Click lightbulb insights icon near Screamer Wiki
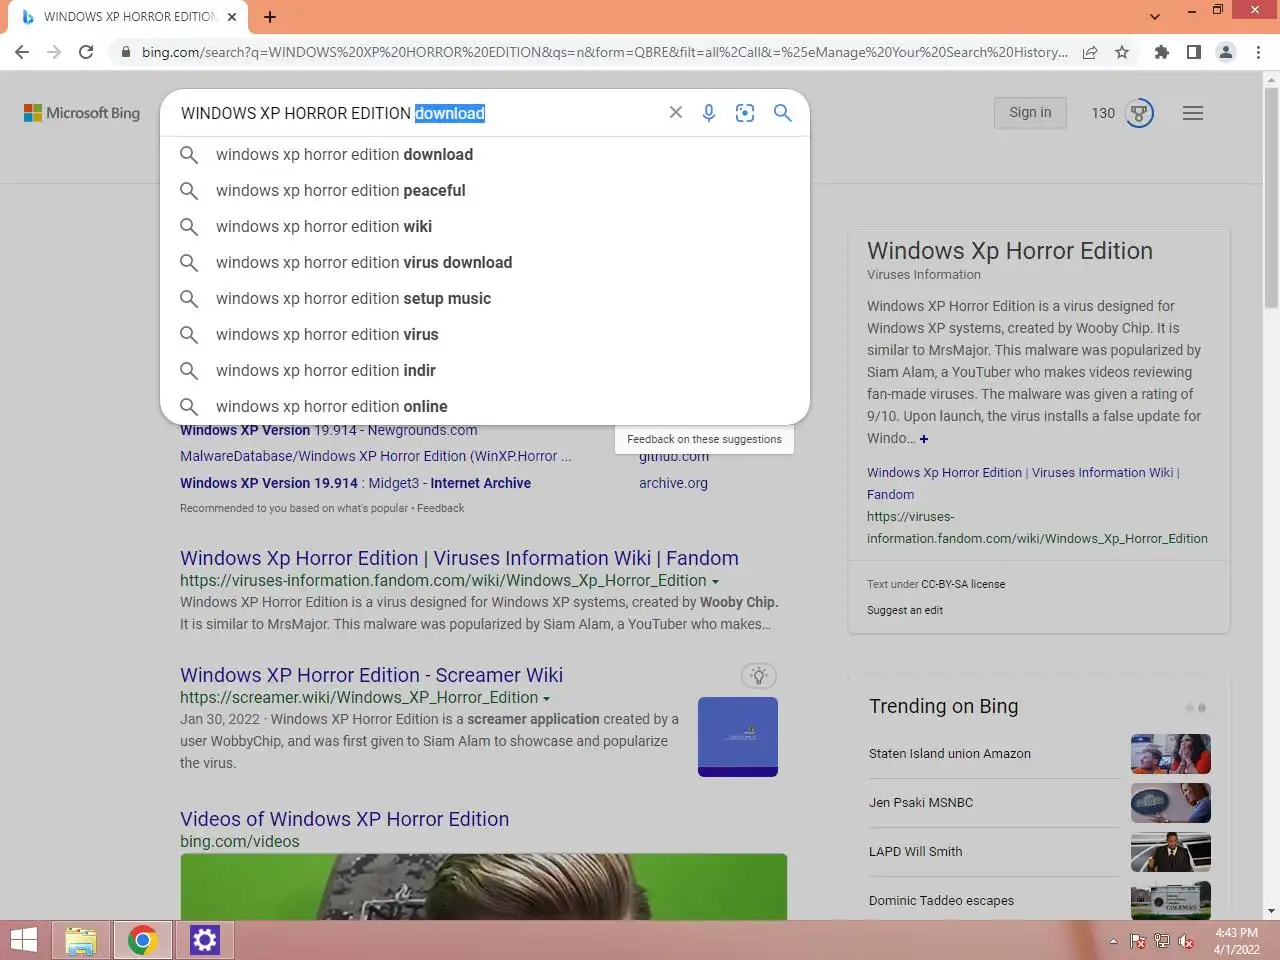The height and width of the screenshot is (960, 1280). click(759, 676)
